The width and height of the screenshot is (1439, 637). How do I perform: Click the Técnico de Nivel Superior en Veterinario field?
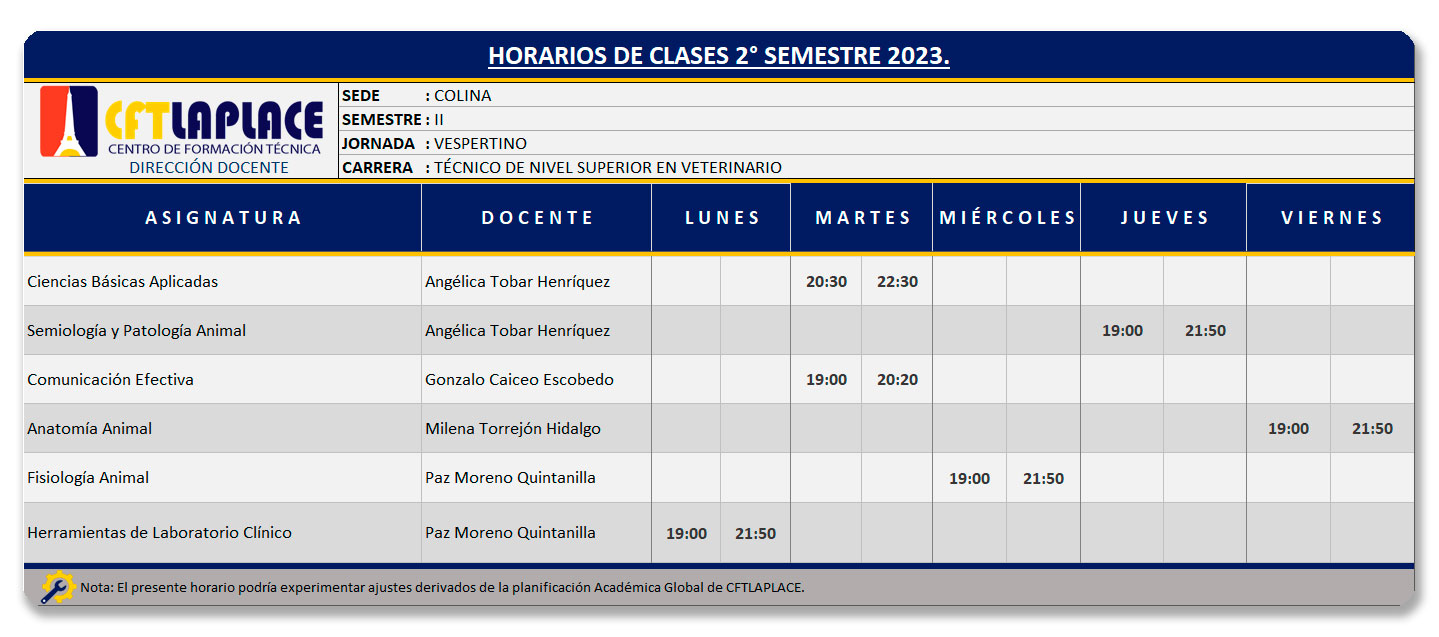click(877, 168)
